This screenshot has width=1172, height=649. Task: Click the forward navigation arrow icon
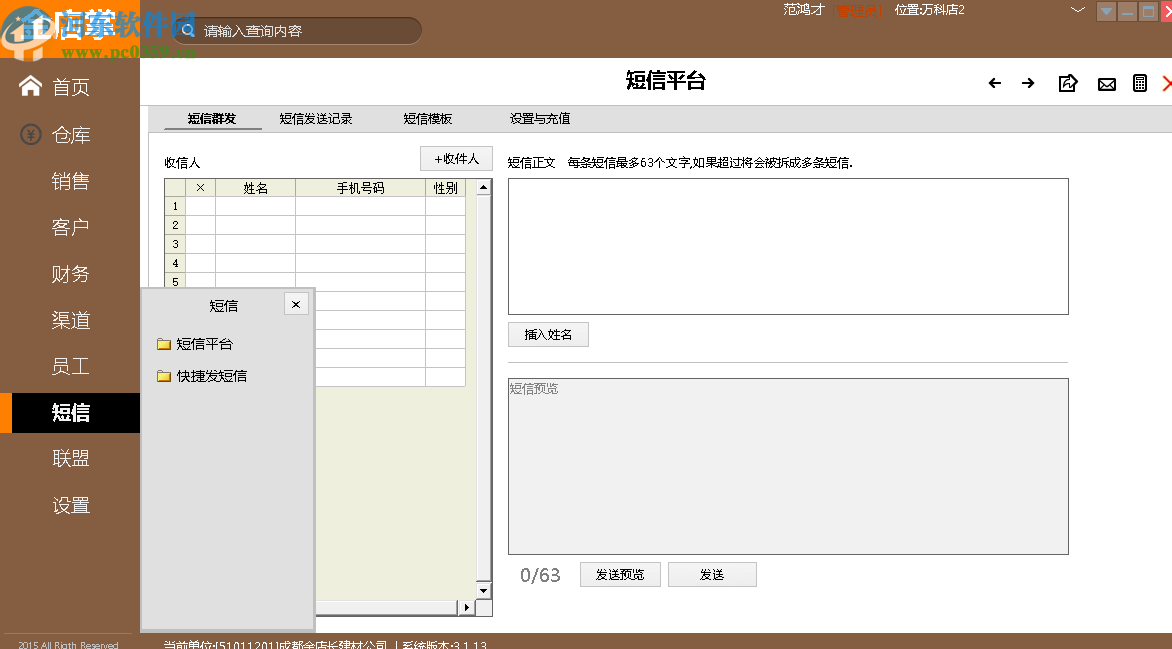pos(1029,84)
